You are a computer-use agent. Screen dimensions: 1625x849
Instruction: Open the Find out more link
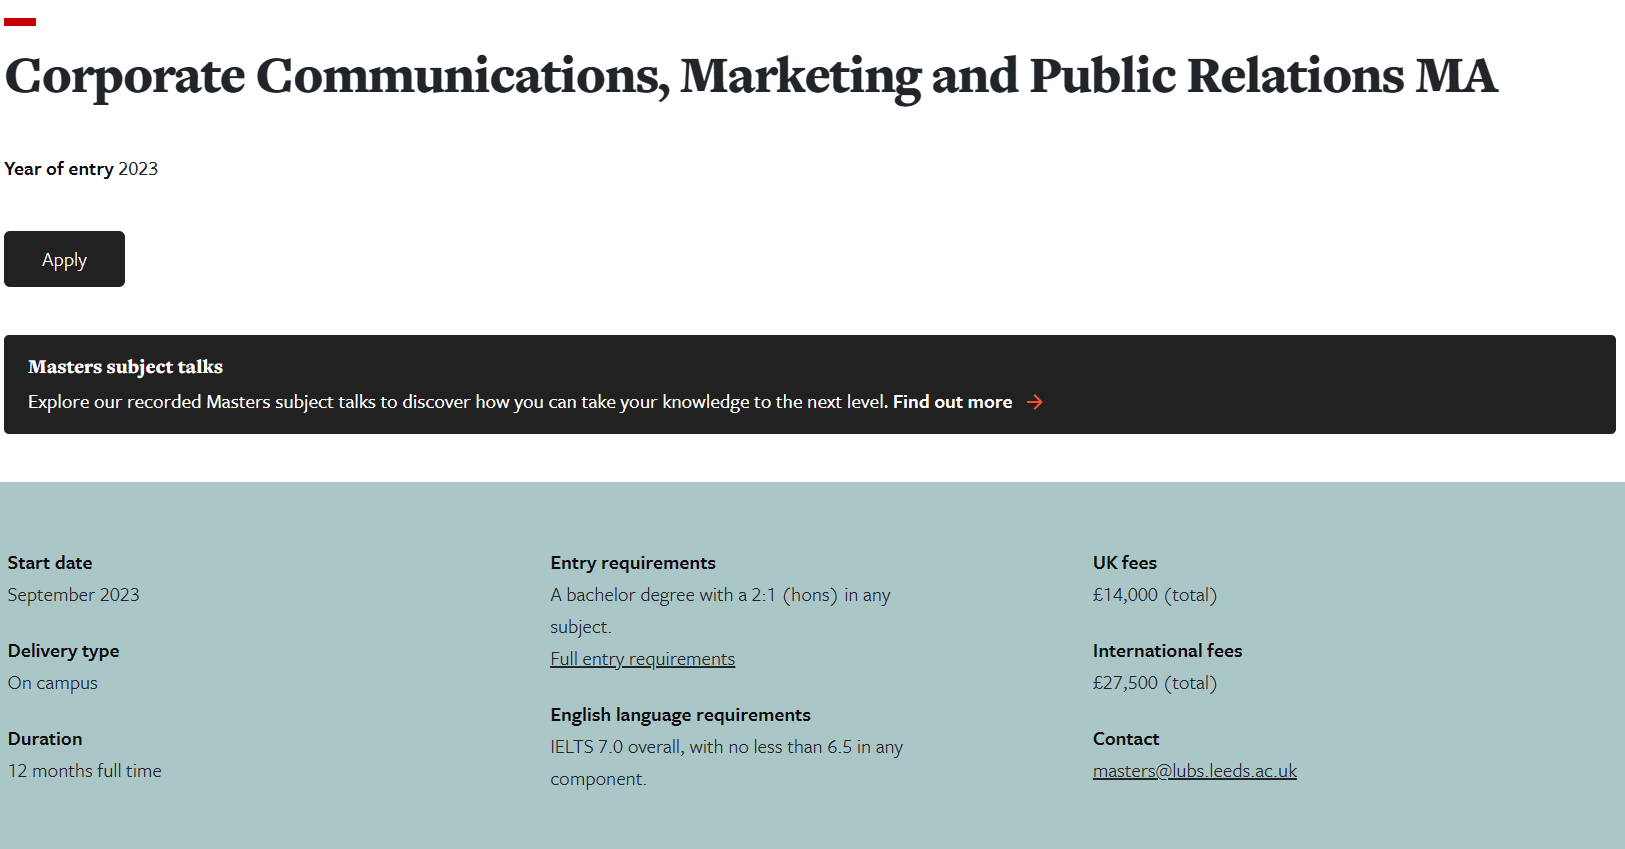(952, 402)
